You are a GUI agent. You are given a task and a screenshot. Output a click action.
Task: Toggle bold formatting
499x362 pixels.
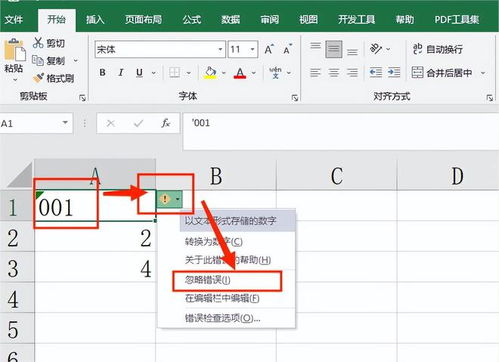[x=103, y=72]
